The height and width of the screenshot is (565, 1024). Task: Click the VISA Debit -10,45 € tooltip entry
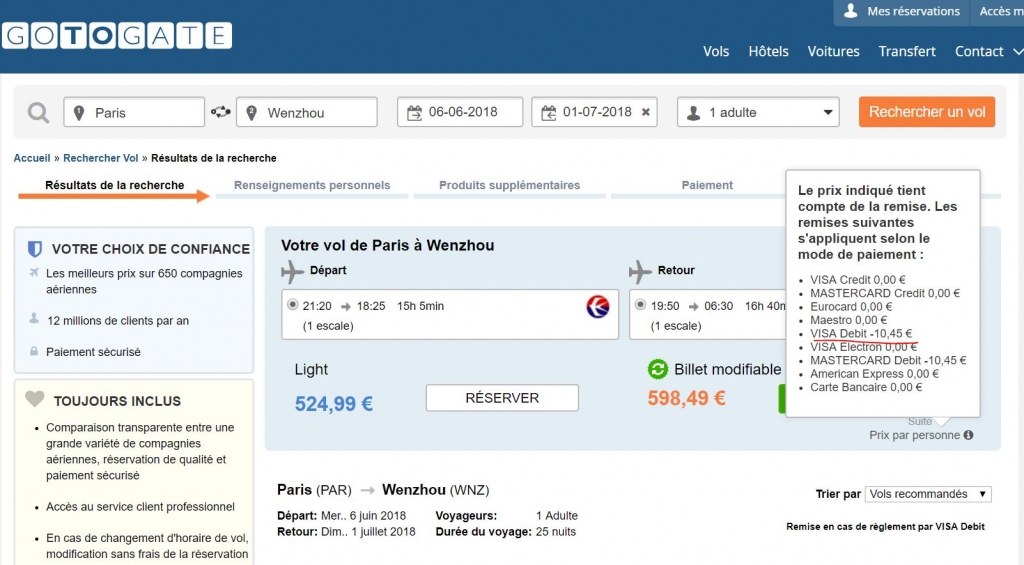pyautogui.click(x=861, y=334)
